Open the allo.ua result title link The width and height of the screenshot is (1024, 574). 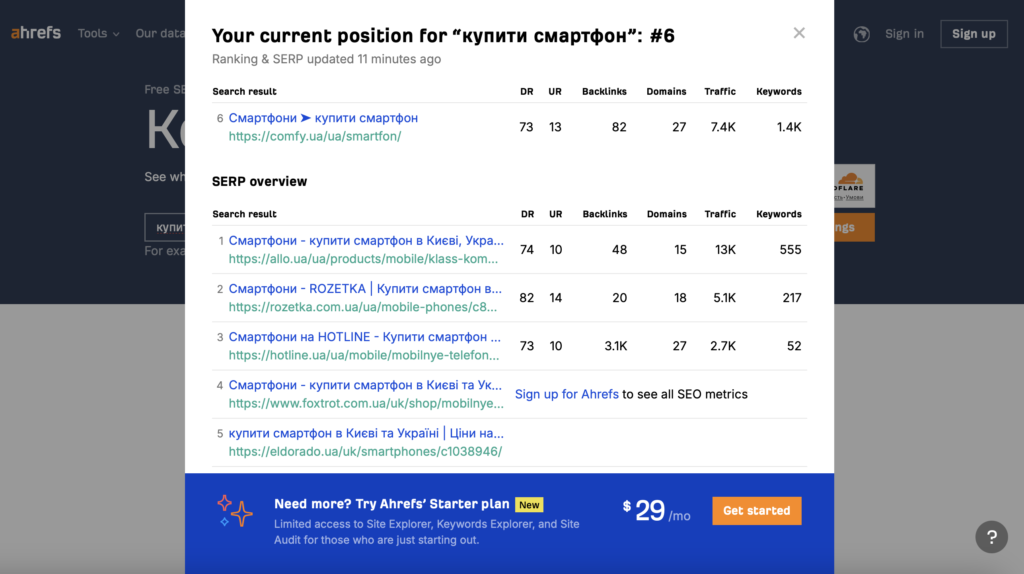pyautogui.click(x=366, y=241)
